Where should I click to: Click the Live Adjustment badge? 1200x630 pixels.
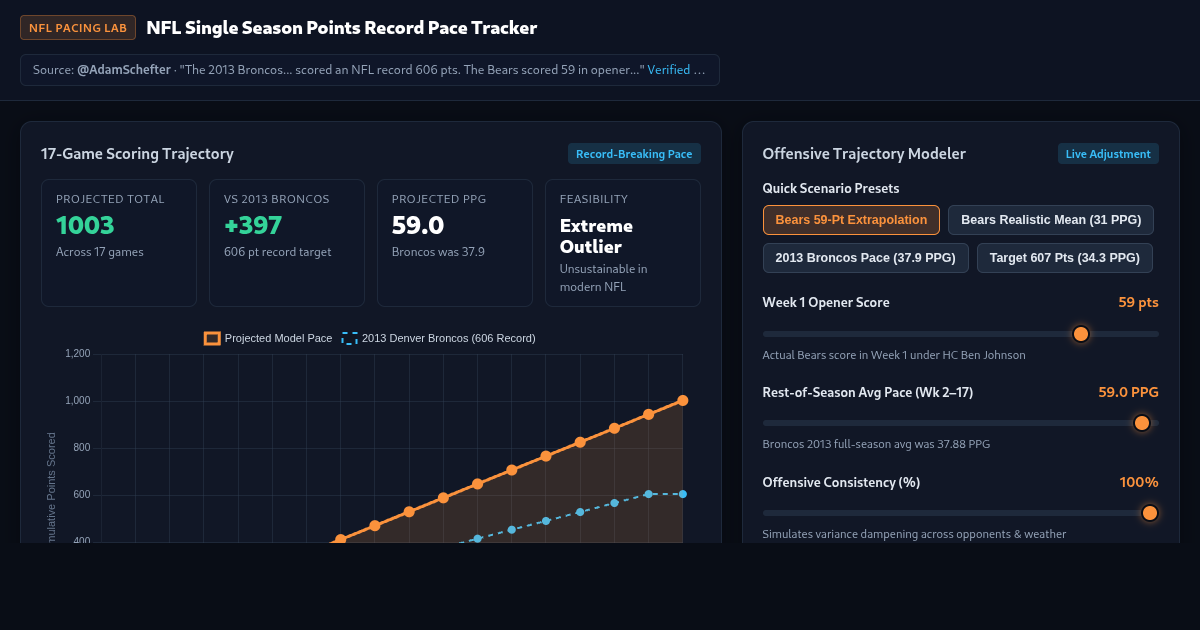pos(1108,154)
